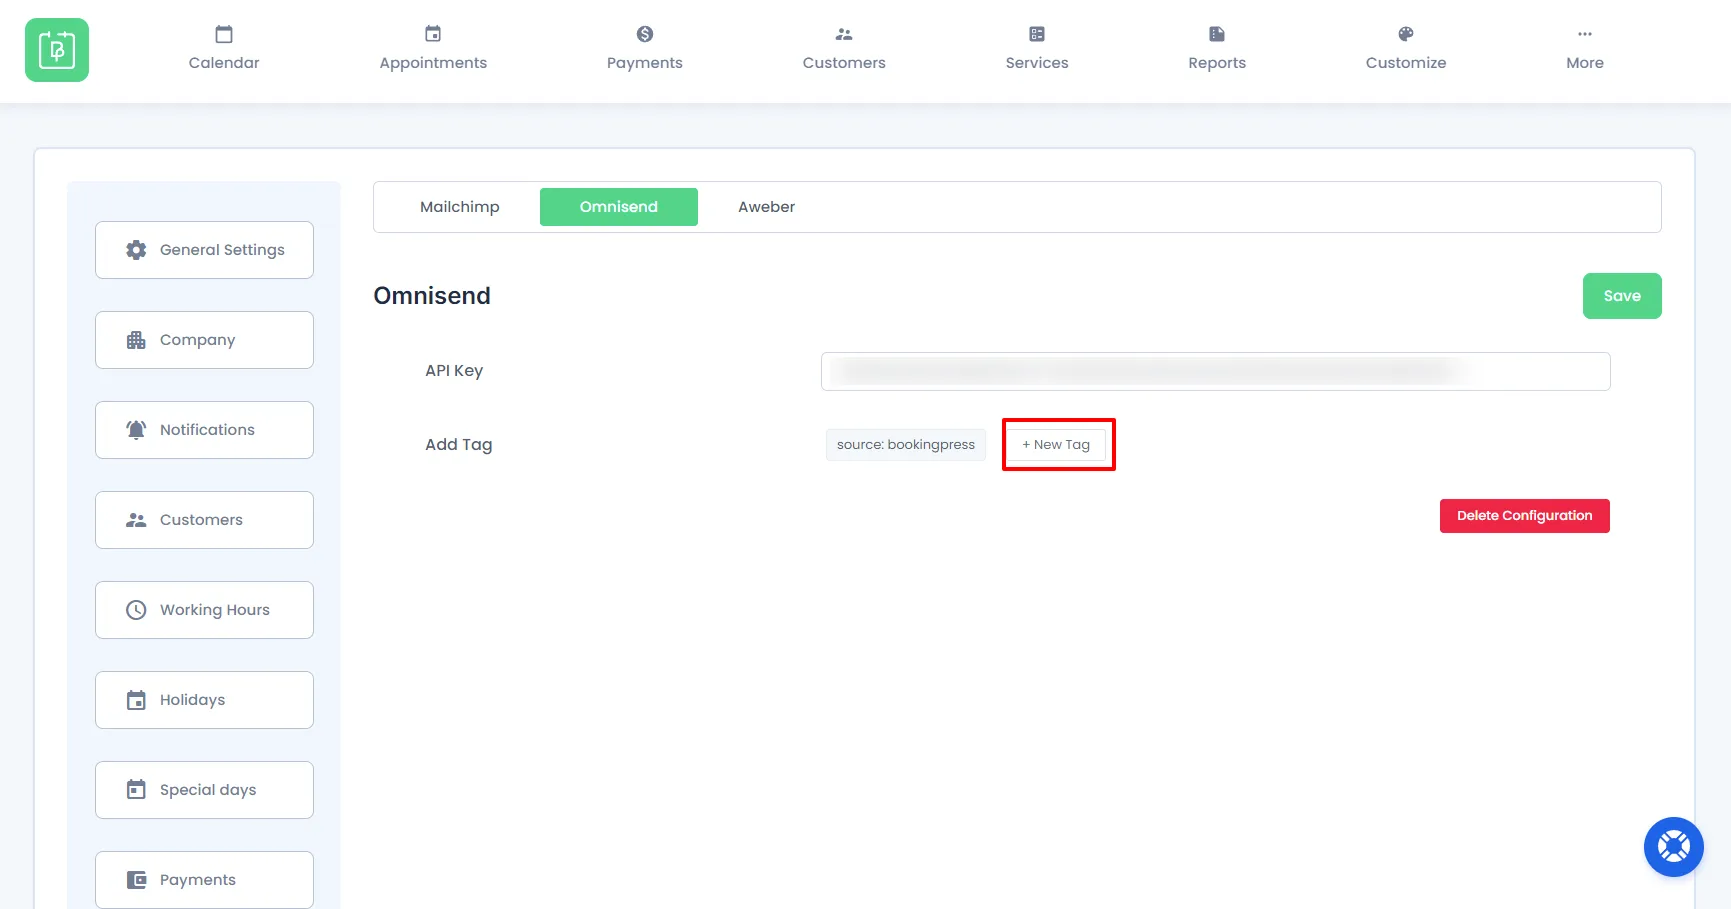
Task: Open the Services menu label
Action: [x=1037, y=63]
